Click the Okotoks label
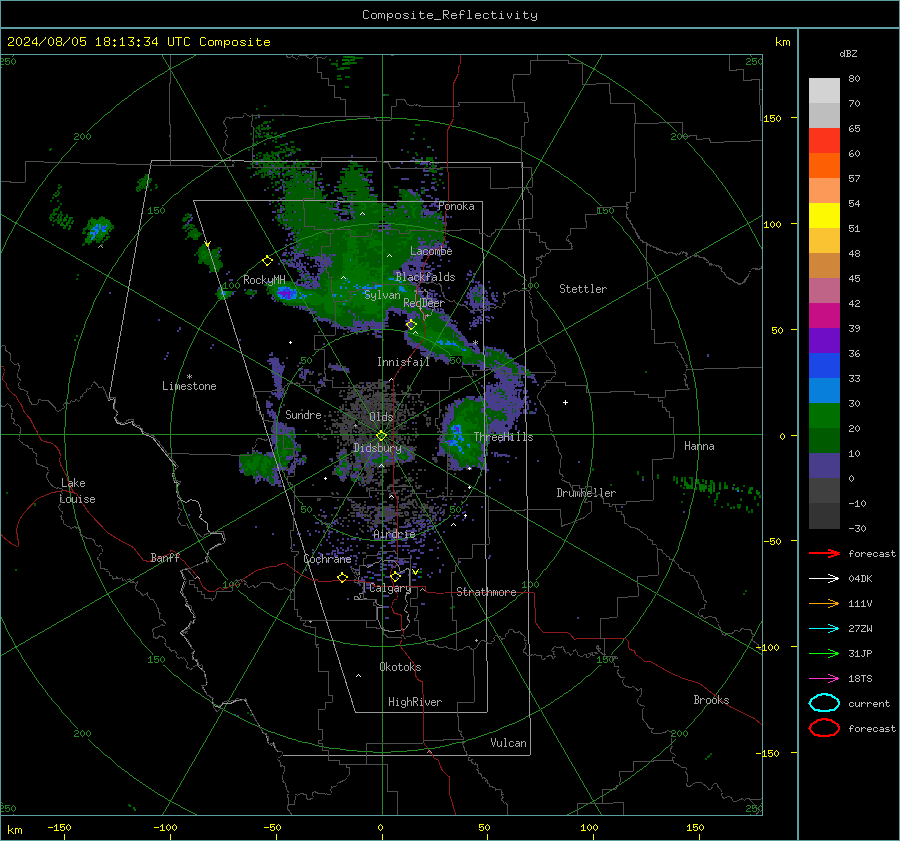The width and height of the screenshot is (900, 841). tap(400, 666)
